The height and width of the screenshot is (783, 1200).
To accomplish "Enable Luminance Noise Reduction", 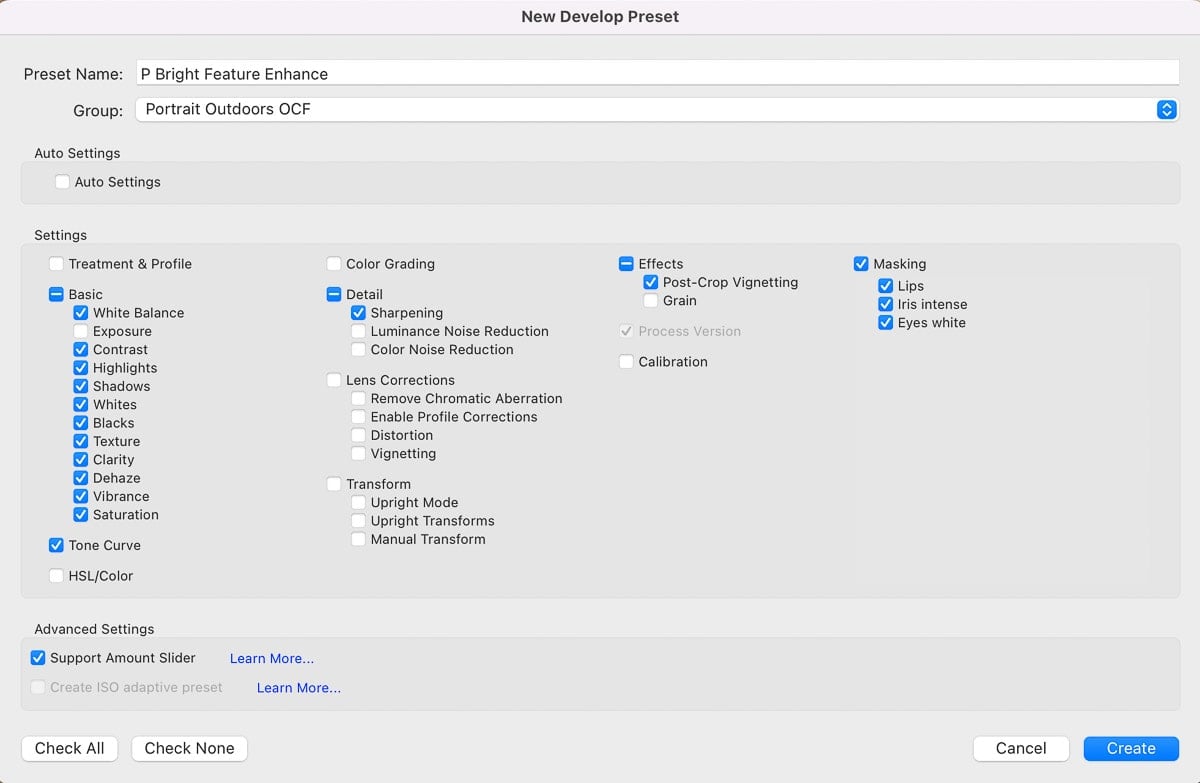I will (x=358, y=331).
